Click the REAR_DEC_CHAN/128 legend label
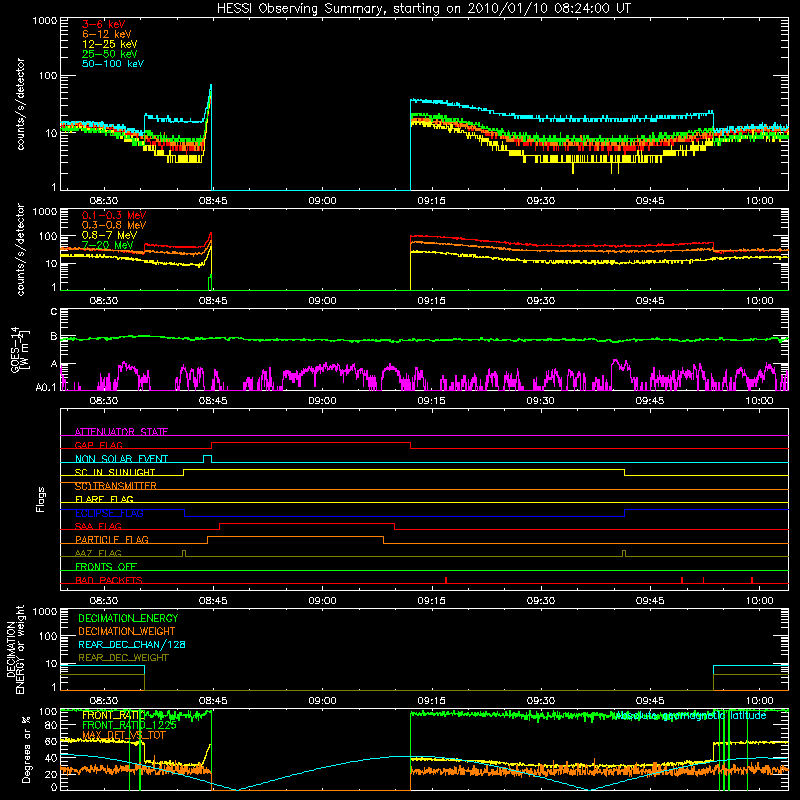 [132, 644]
